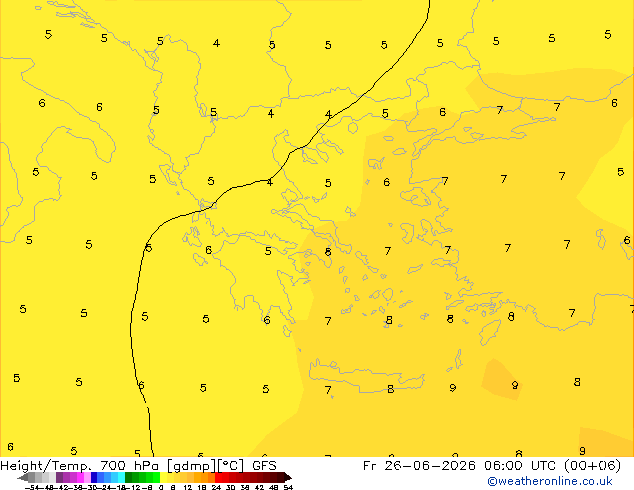This screenshot has height=490, width=634.
Task: Pick the cyan swatch in the temperature legend
Action: point(122,477)
